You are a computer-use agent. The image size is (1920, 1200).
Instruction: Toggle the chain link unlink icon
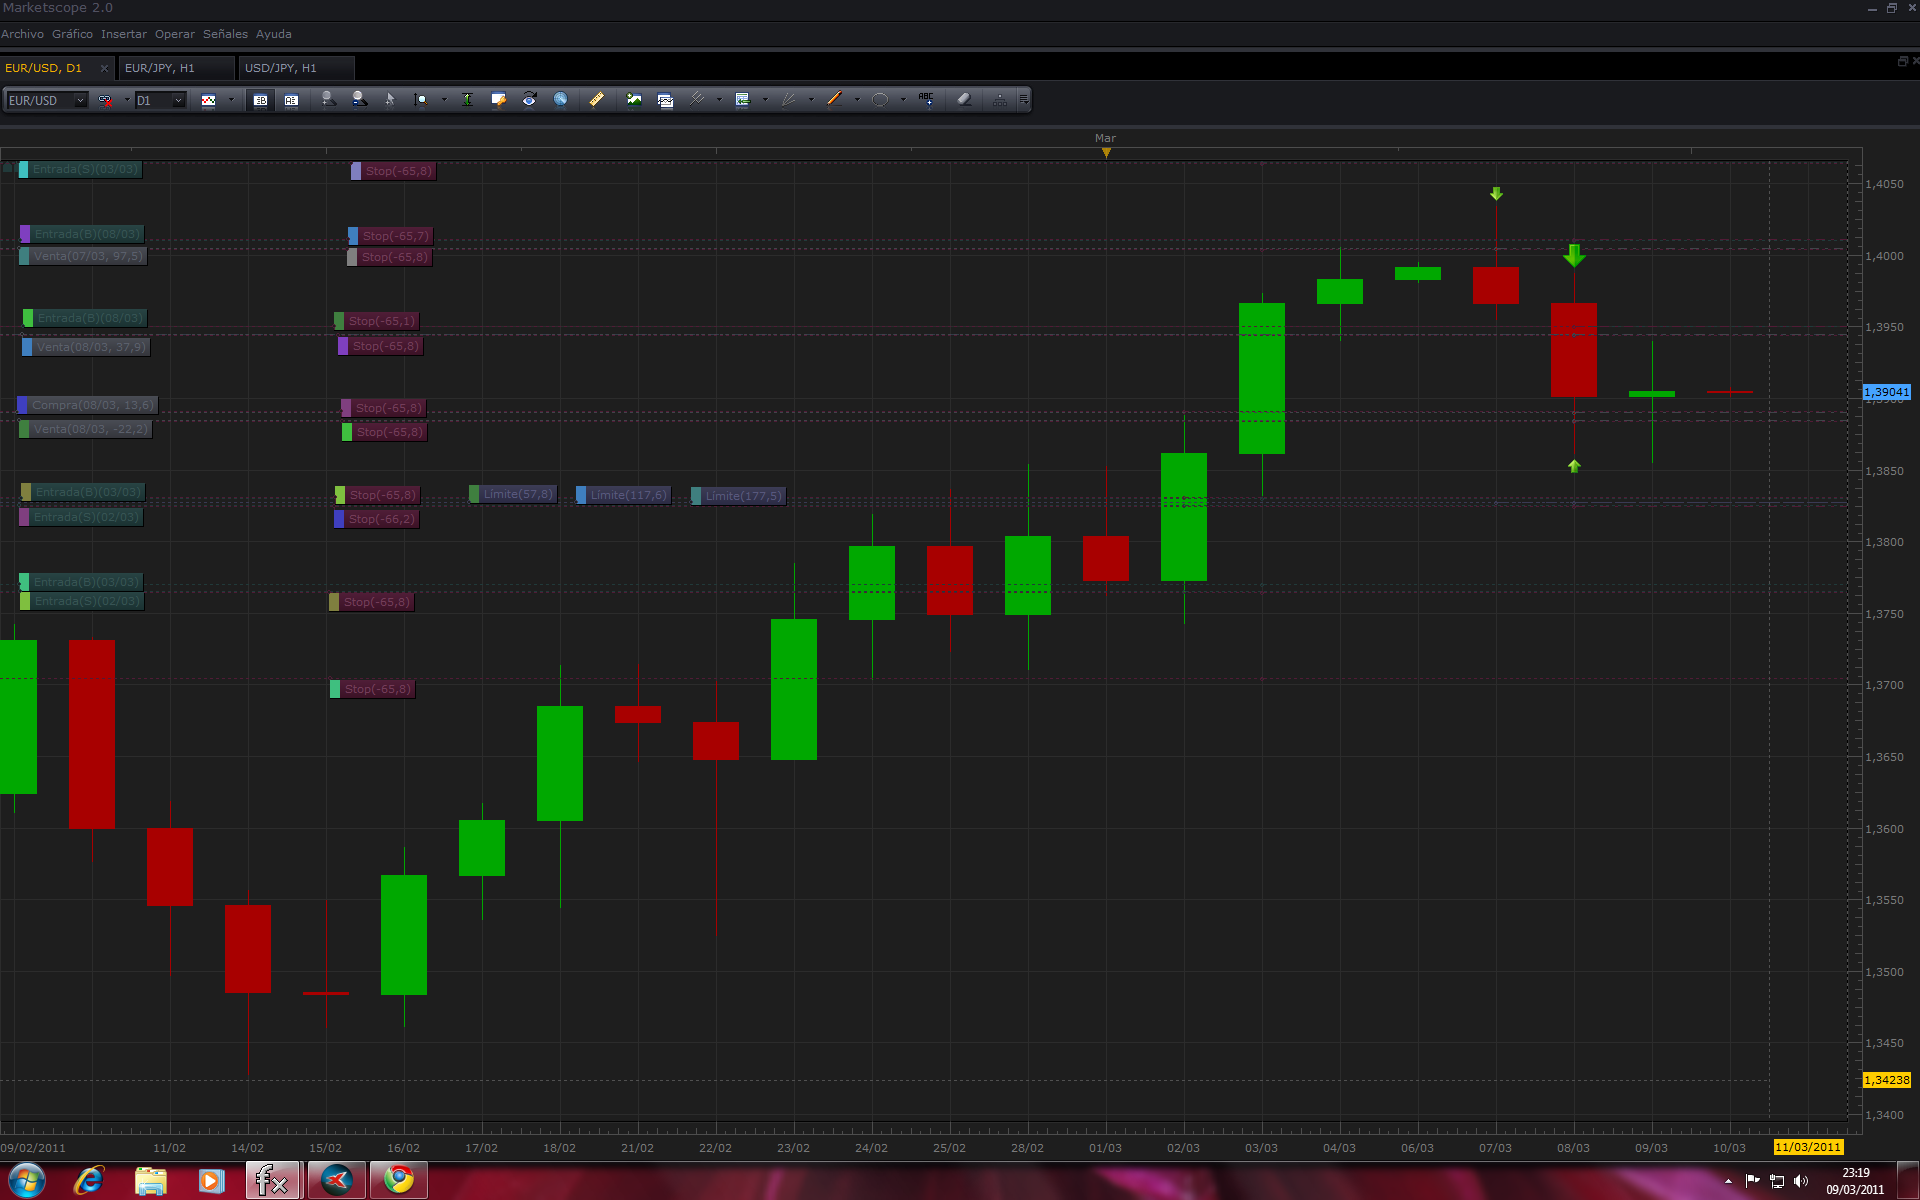click(105, 100)
